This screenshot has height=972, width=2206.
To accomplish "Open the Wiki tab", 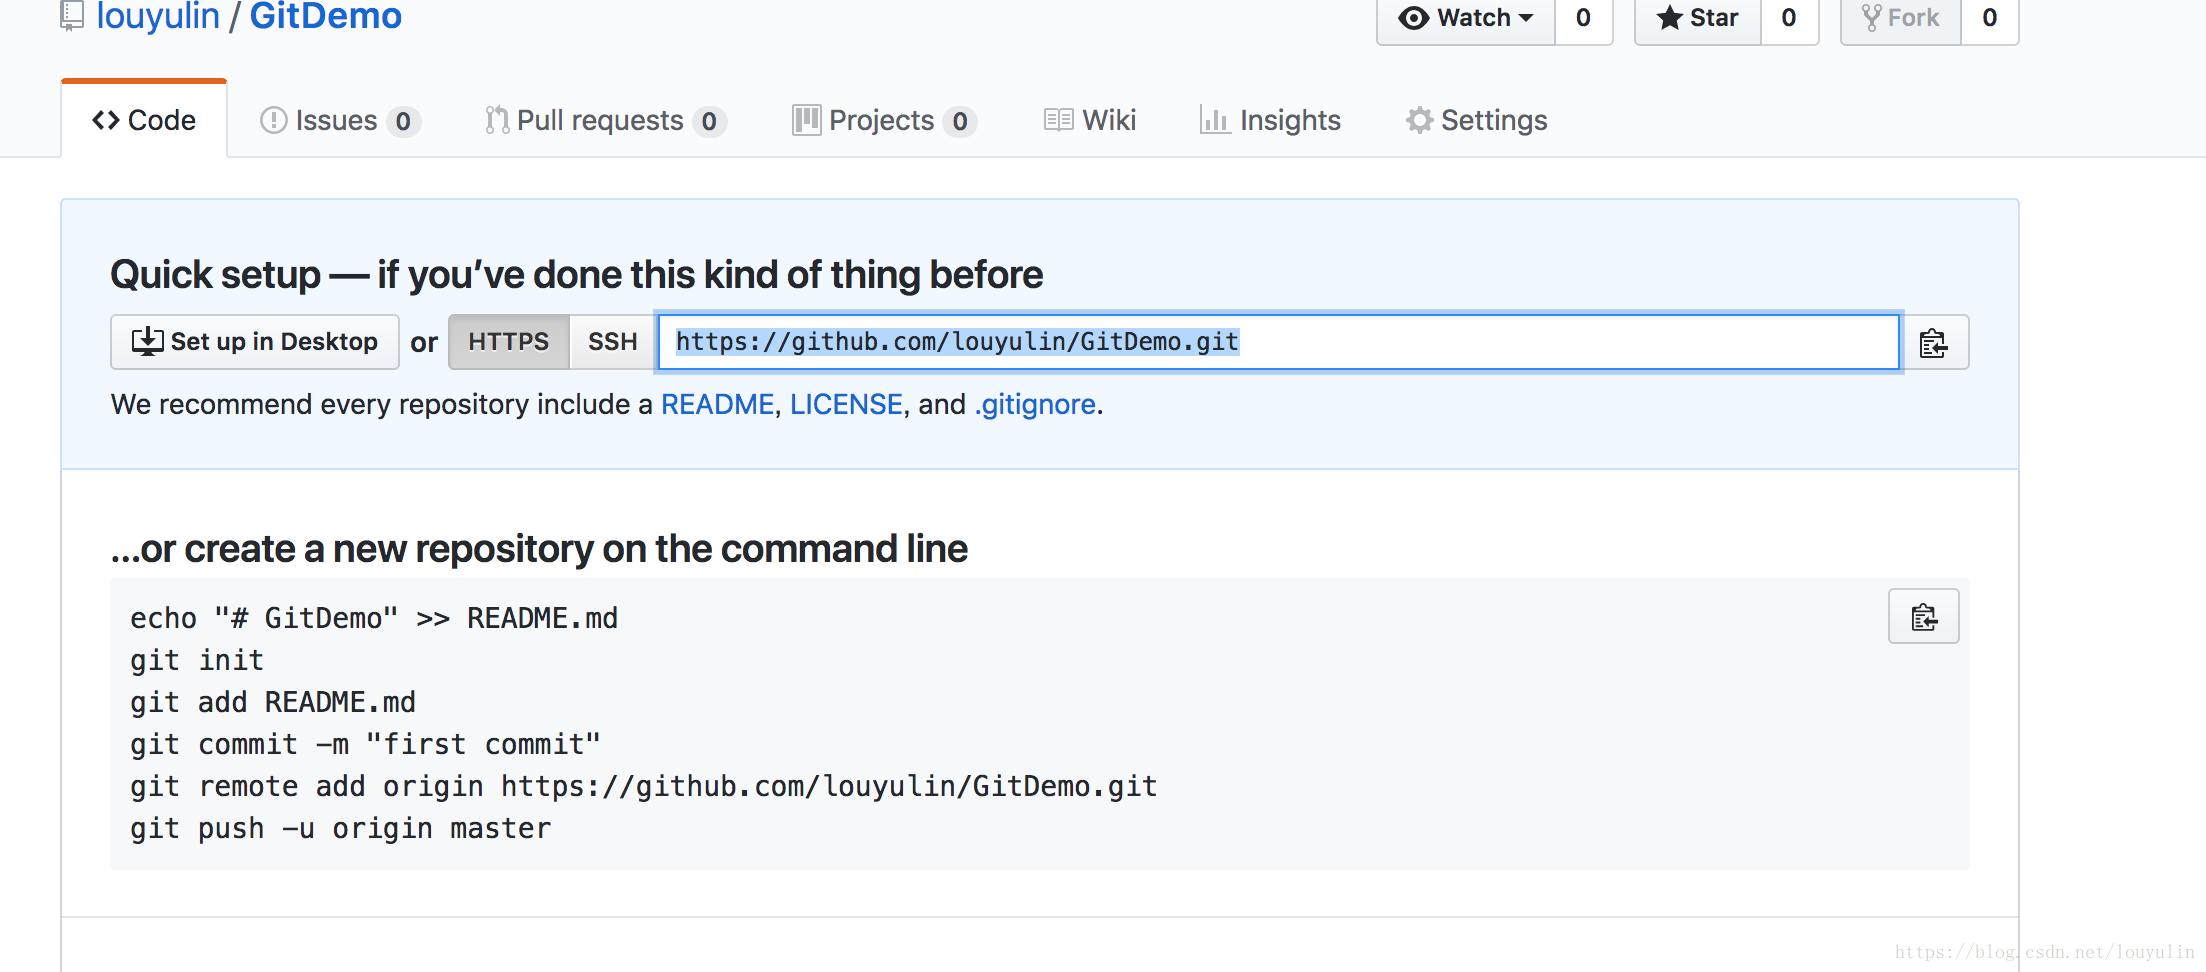I will [1090, 120].
